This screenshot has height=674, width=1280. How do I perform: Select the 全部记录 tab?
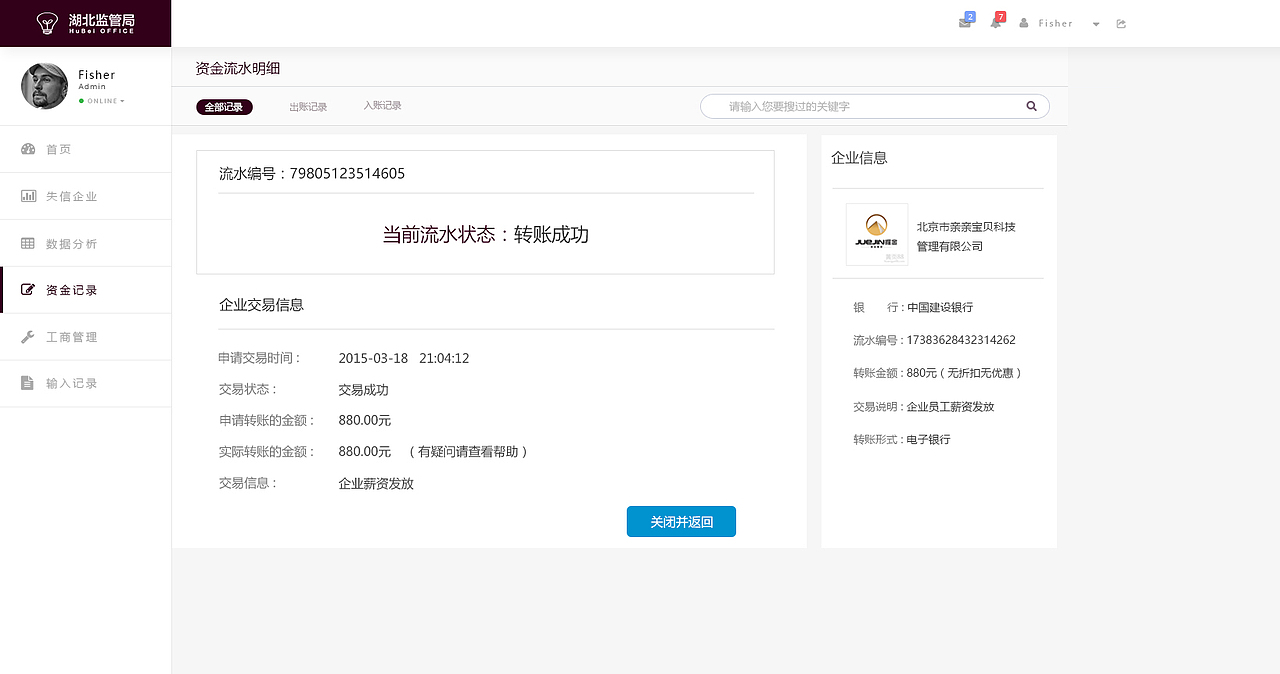[224, 106]
